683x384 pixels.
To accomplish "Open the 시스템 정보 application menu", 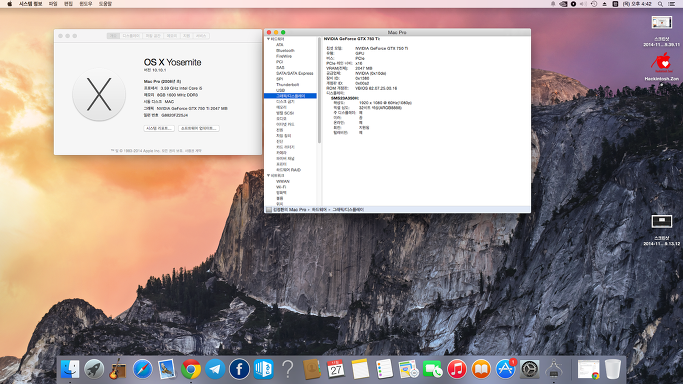I will (30, 4).
